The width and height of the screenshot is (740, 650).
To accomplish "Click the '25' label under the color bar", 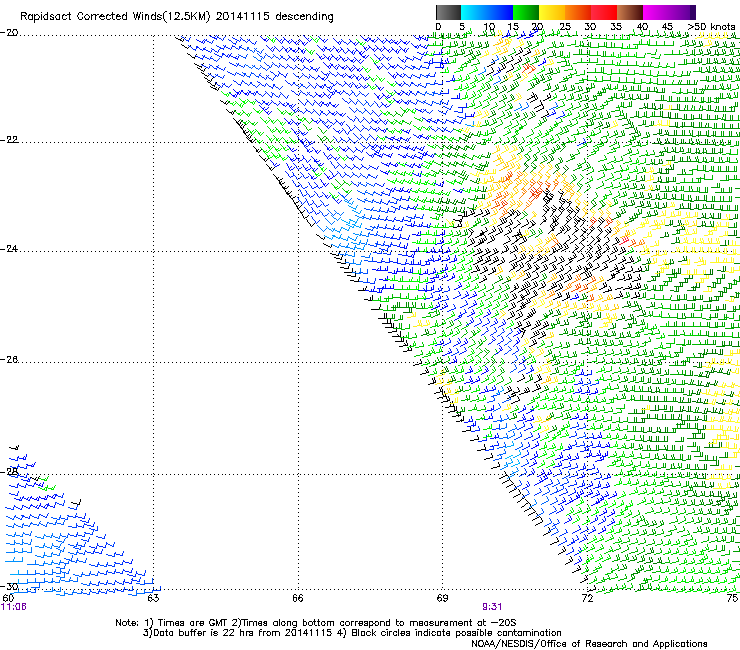I will point(564,27).
